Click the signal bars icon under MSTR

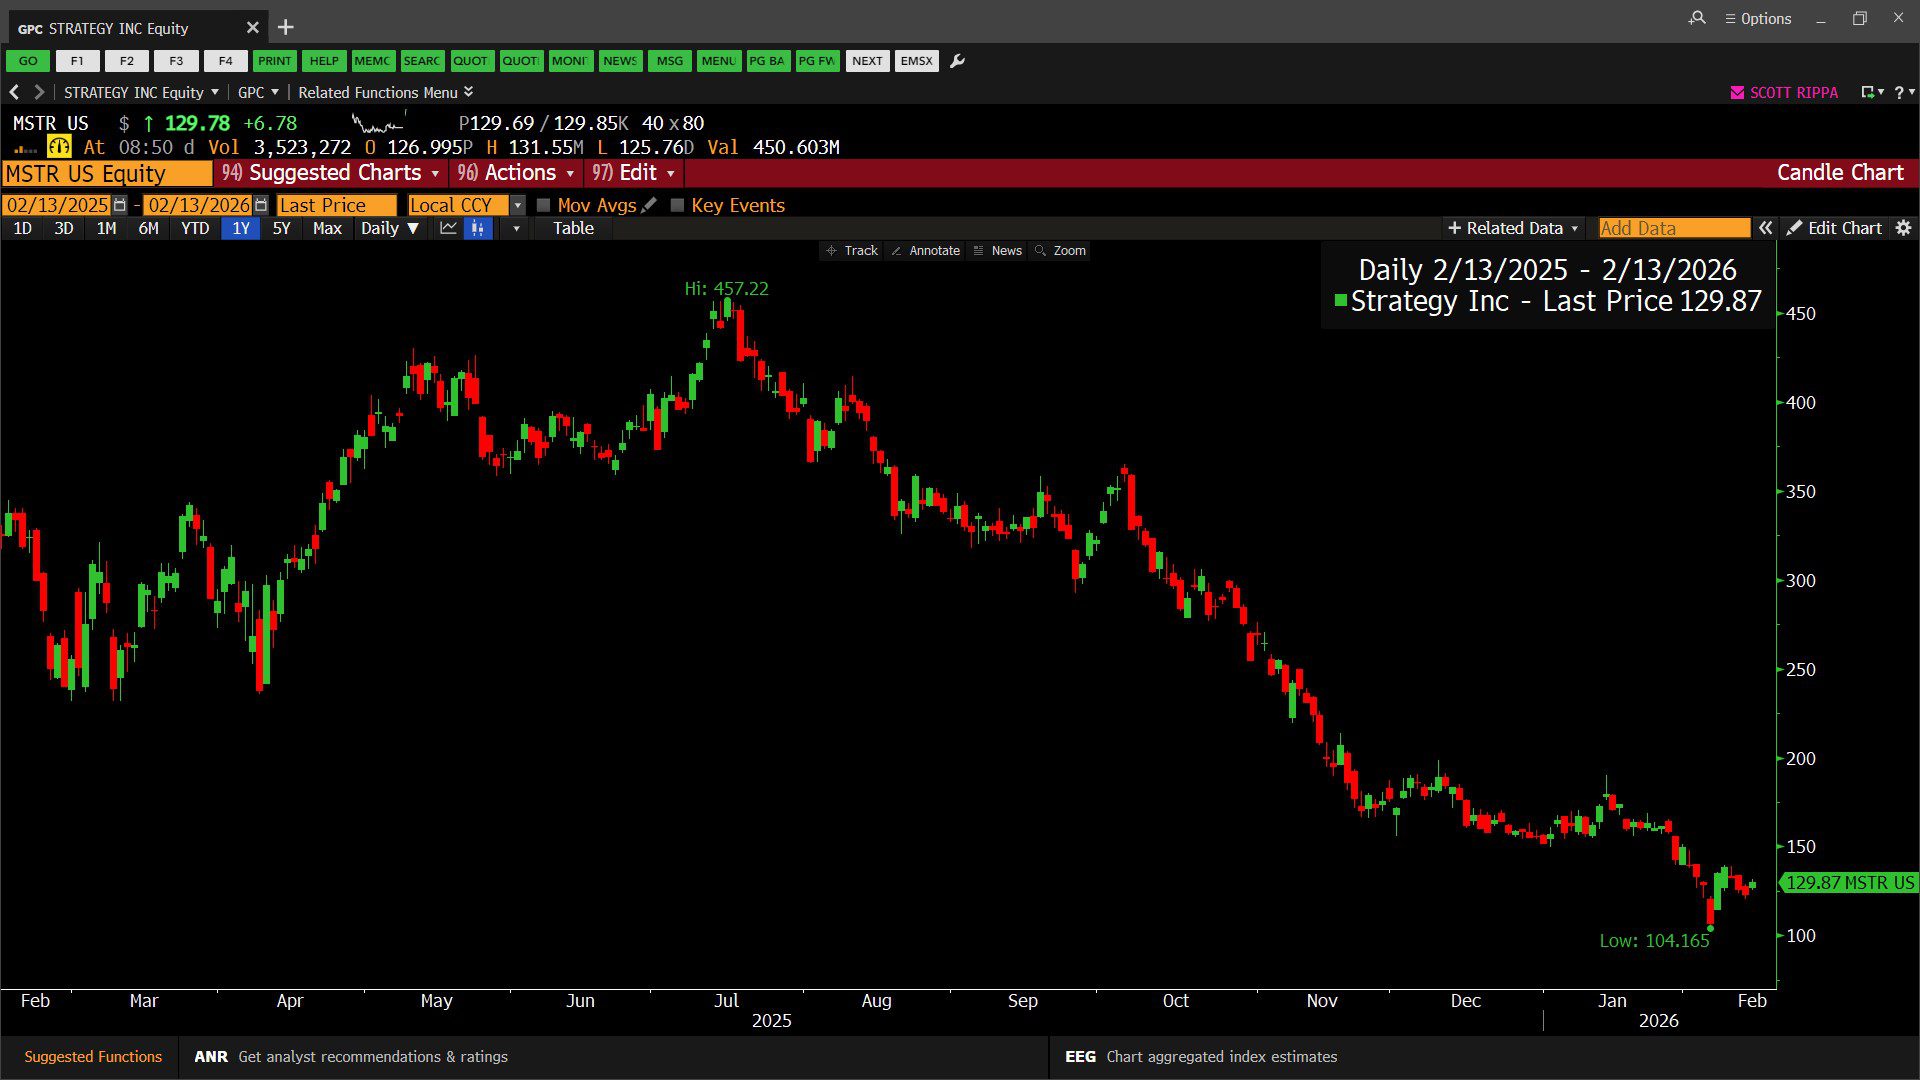coord(25,150)
